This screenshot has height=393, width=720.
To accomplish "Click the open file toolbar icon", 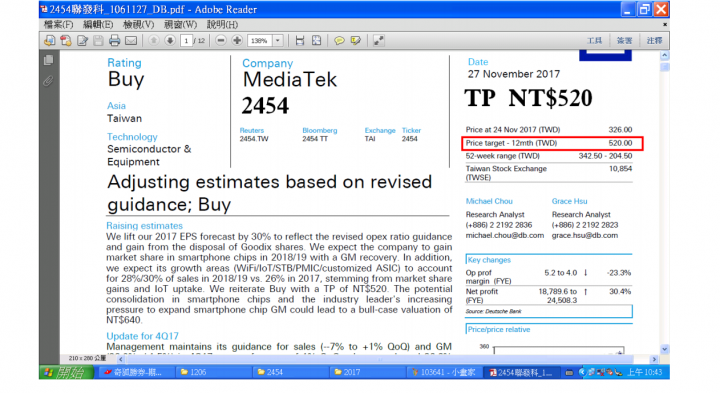I will [50, 41].
